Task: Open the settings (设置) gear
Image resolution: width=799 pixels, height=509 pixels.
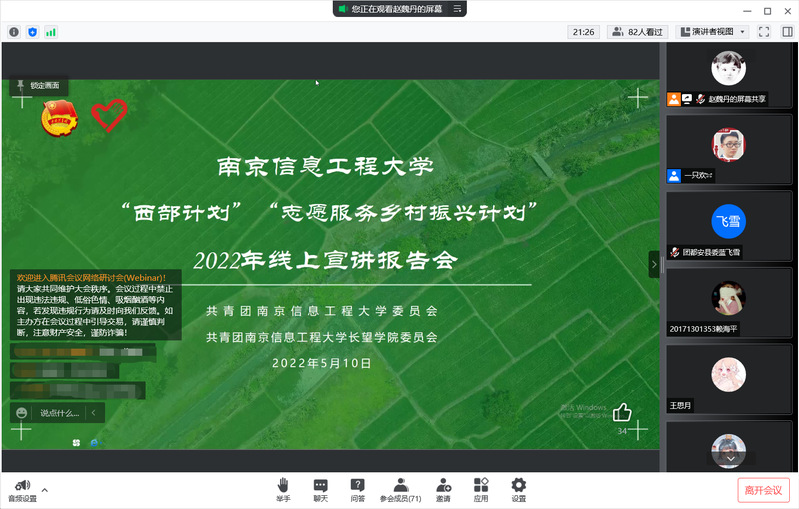Action: tap(518, 489)
